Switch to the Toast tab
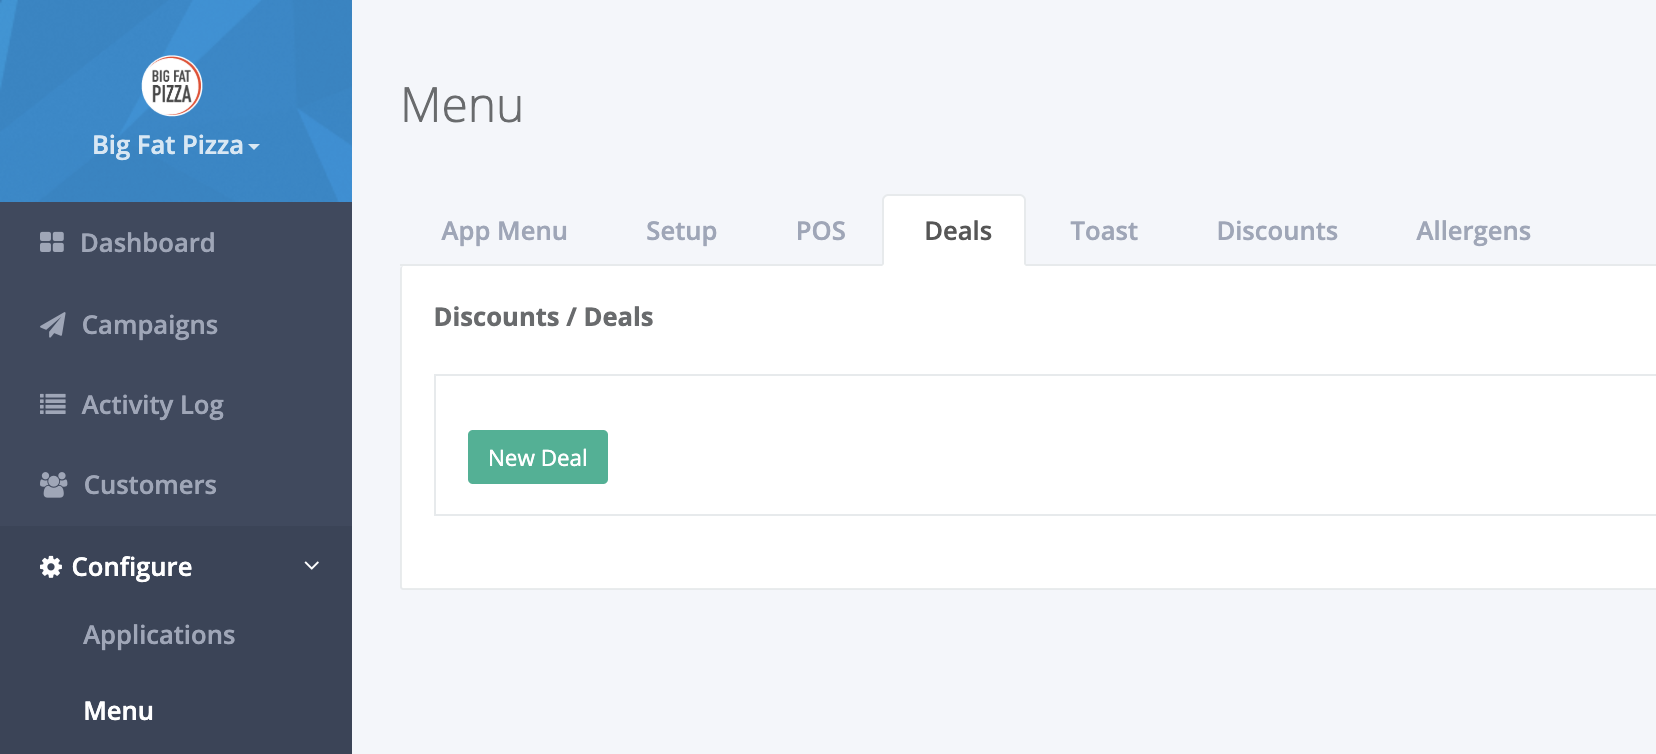Viewport: 1656px width, 754px height. click(1104, 231)
